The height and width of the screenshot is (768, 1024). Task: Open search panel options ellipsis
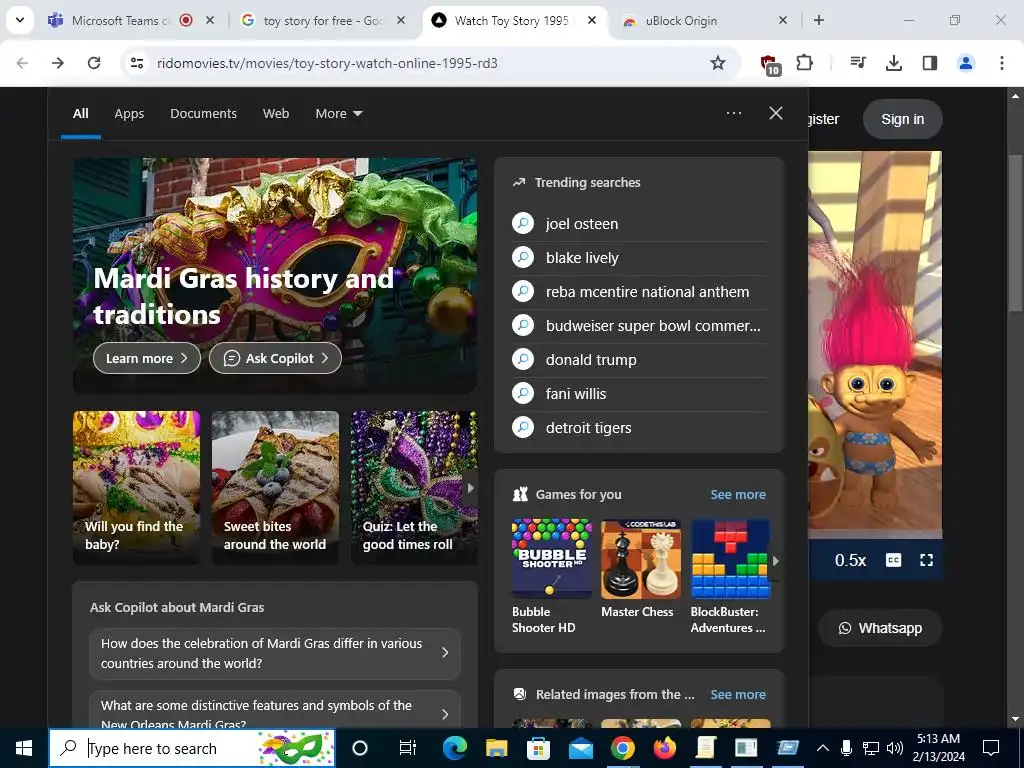coord(734,113)
